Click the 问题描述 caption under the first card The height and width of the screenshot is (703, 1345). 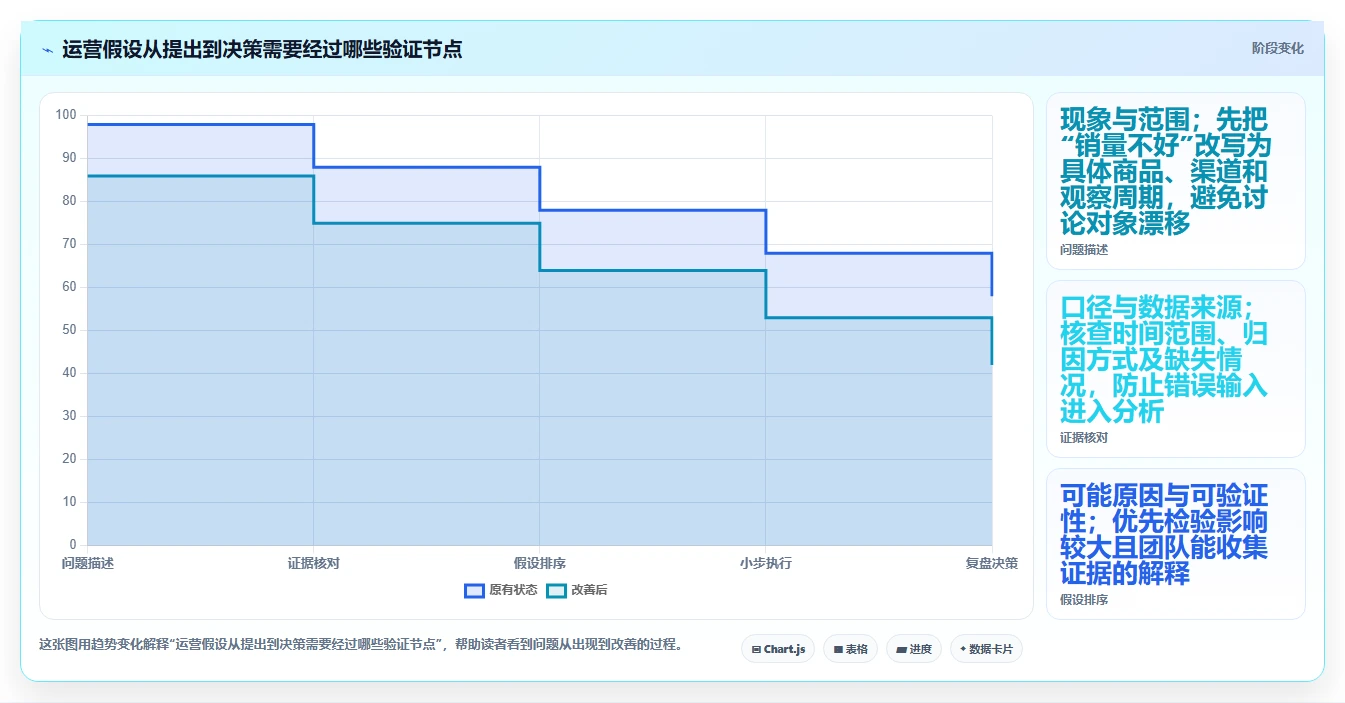[x=1084, y=250]
